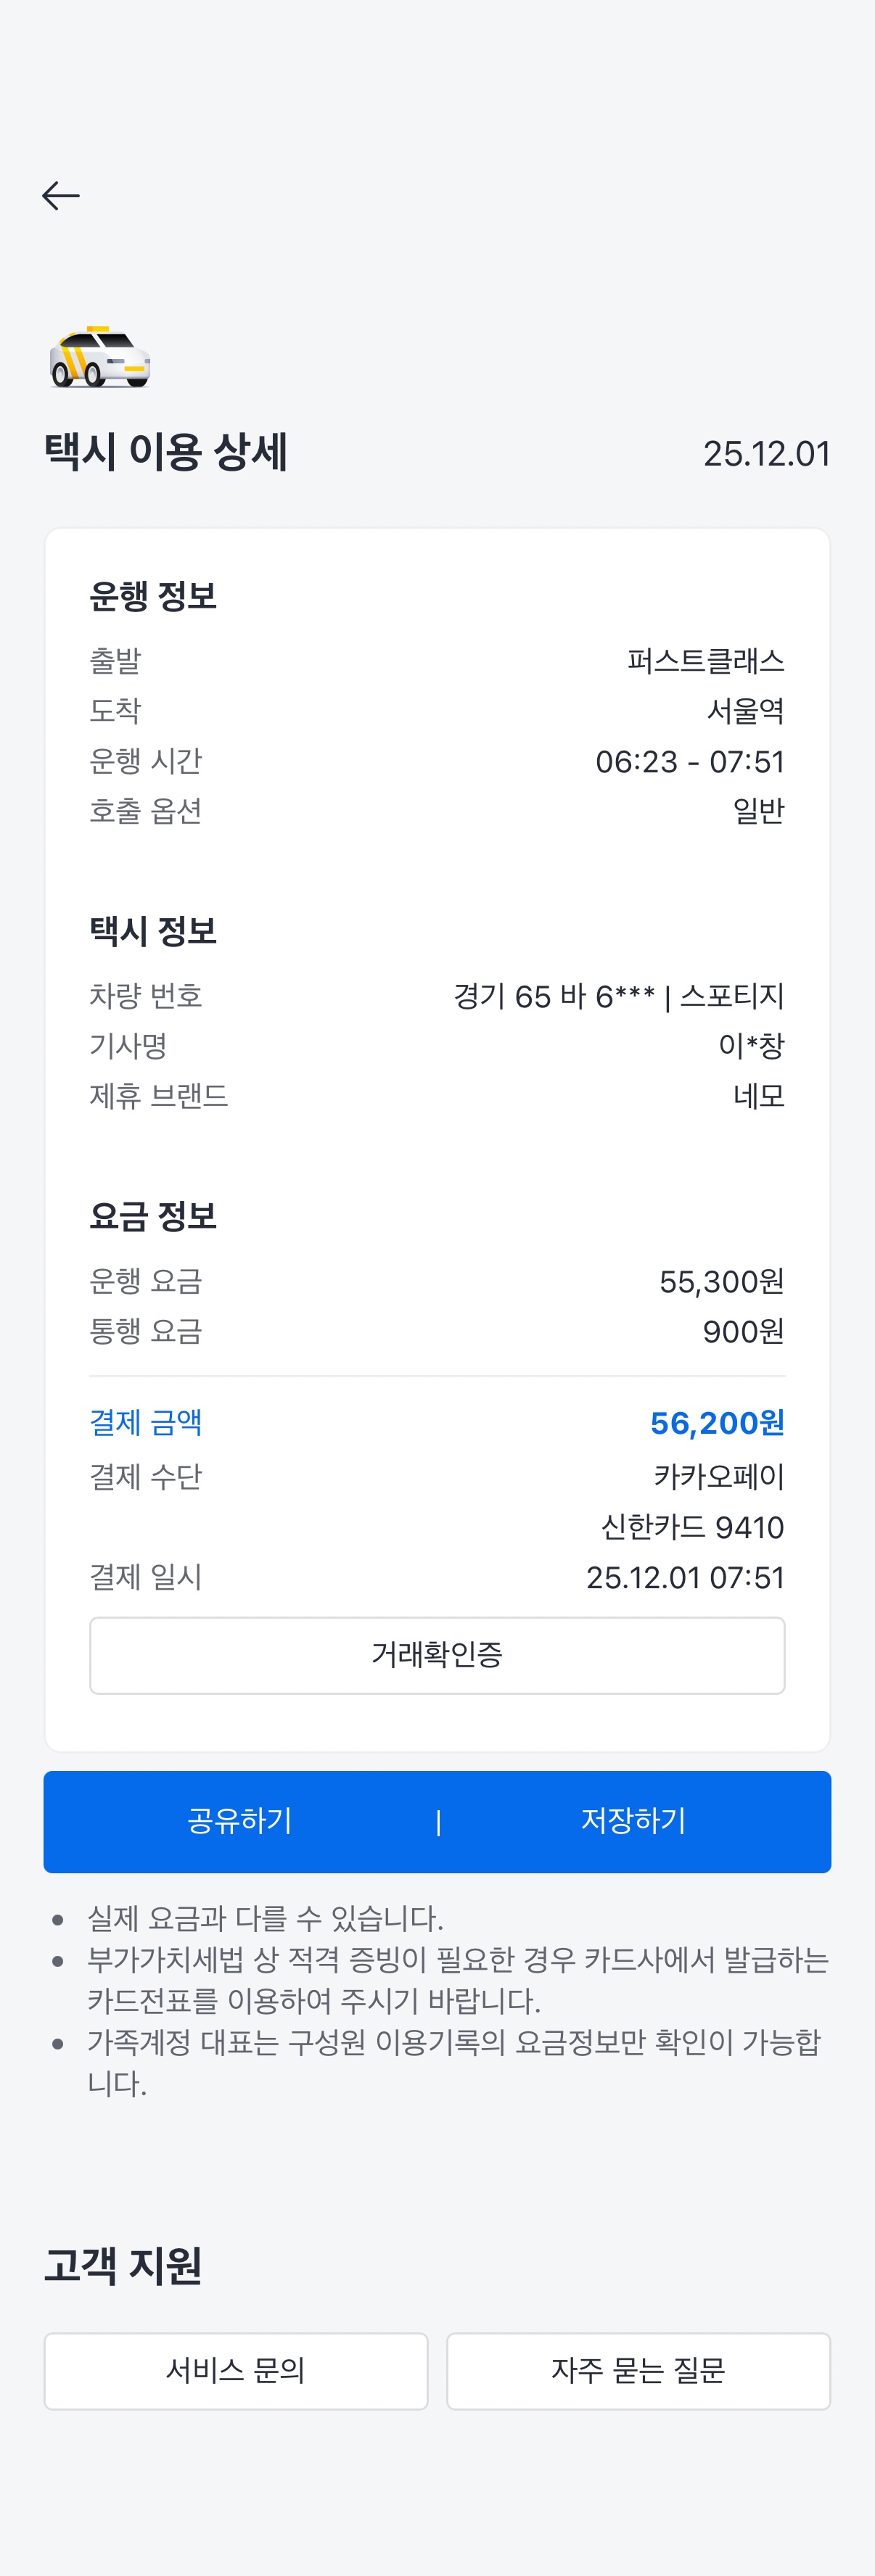Tap 저장하기 to save the receipt
Image resolution: width=875 pixels, height=2576 pixels.
tap(633, 1821)
